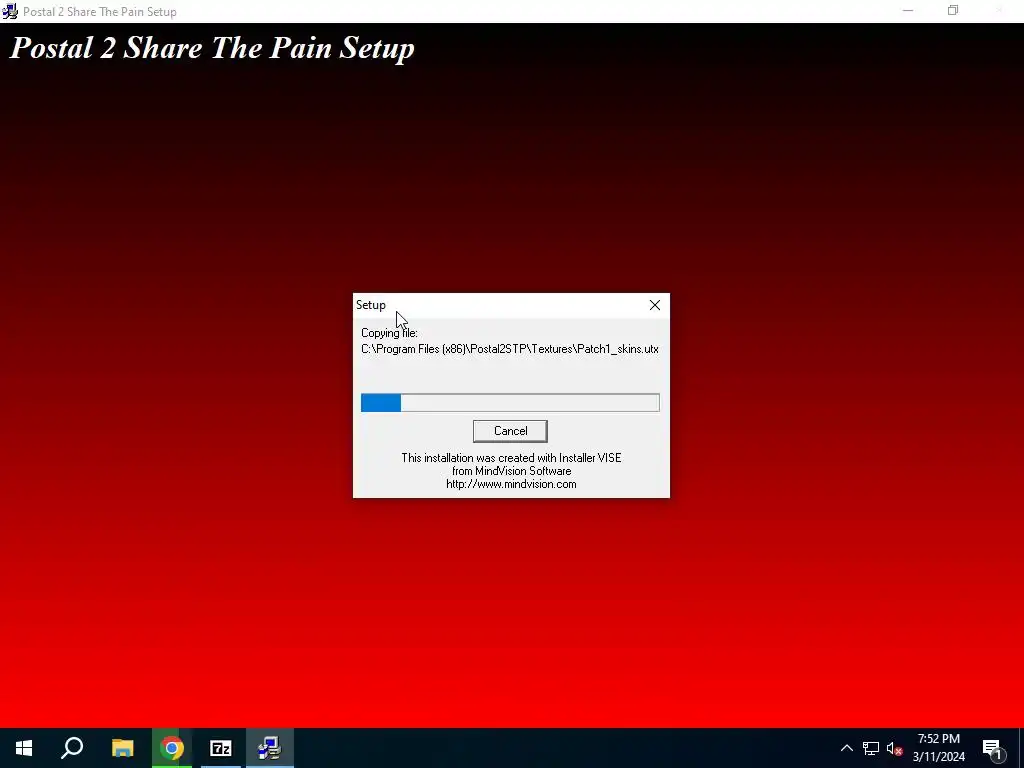Click 'This installation was created with Installer VISE'
This screenshot has height=768, width=1024.
pyautogui.click(x=511, y=458)
